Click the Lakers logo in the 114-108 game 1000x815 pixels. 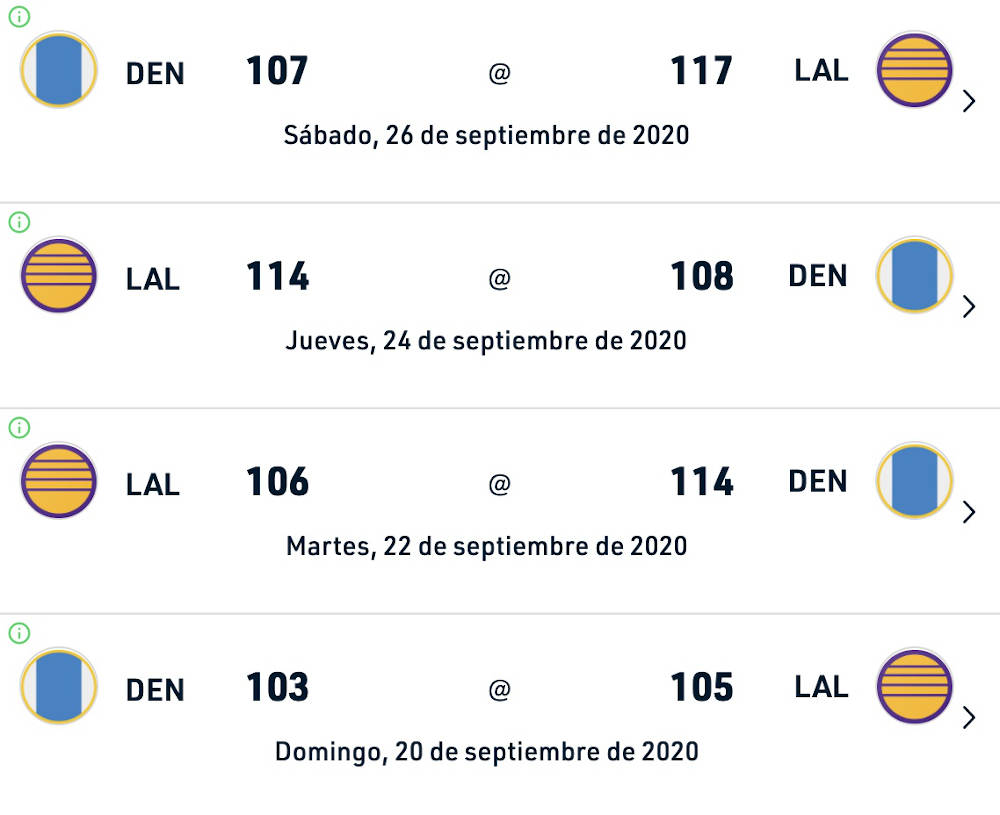[59, 275]
